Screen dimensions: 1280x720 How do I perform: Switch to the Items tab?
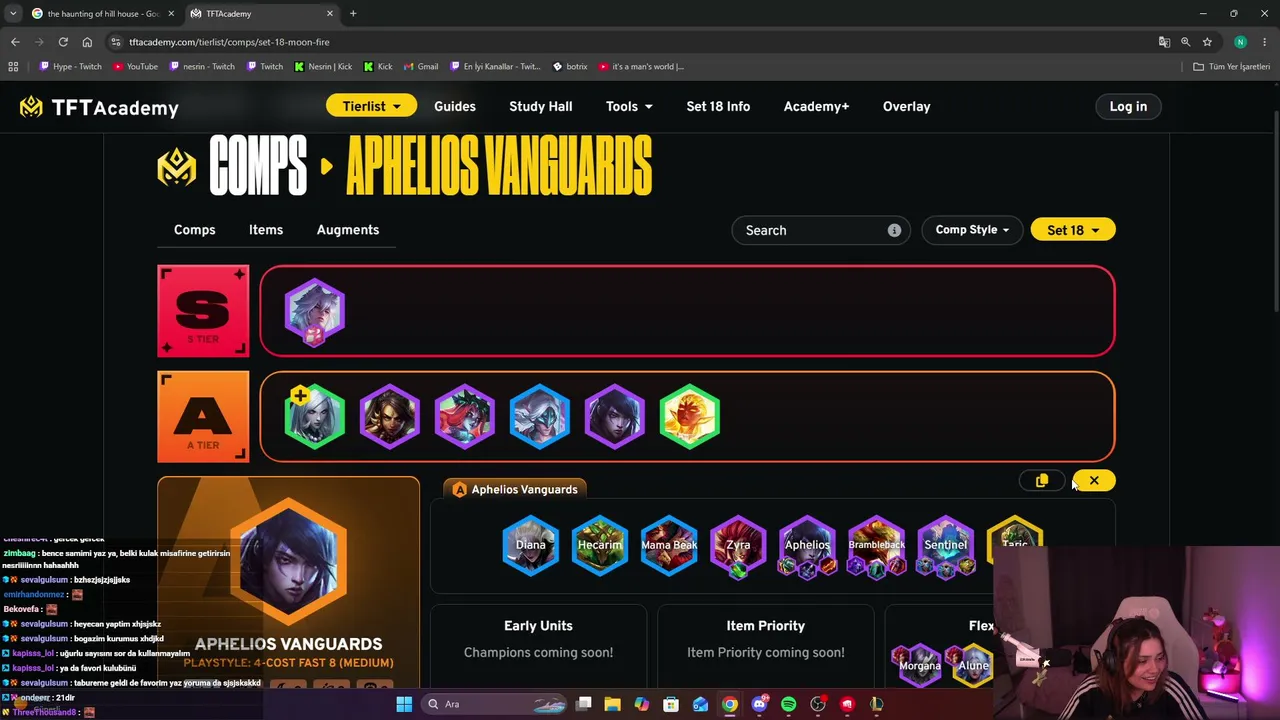[266, 230]
